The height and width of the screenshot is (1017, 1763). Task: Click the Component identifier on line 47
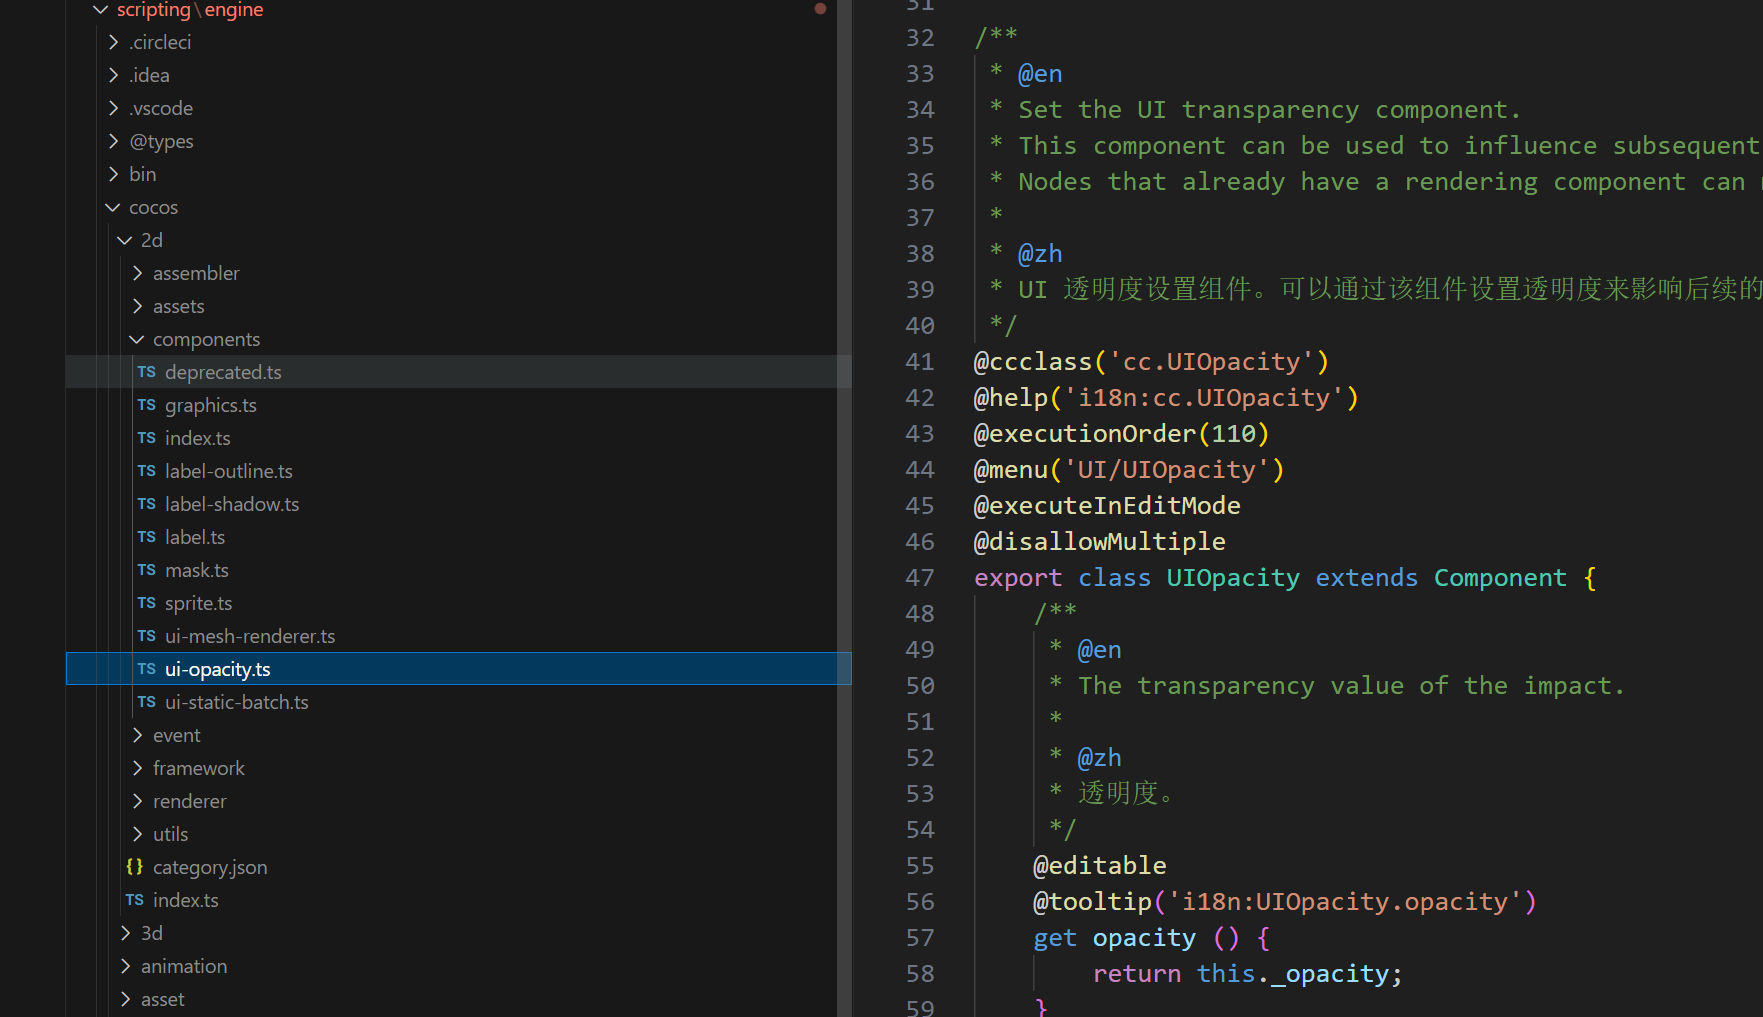coord(1500,578)
